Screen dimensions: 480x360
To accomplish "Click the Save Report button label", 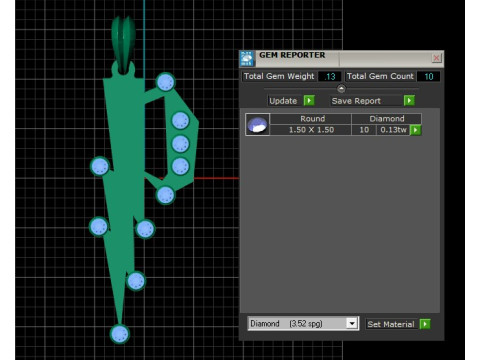I will pyautogui.click(x=356, y=101).
